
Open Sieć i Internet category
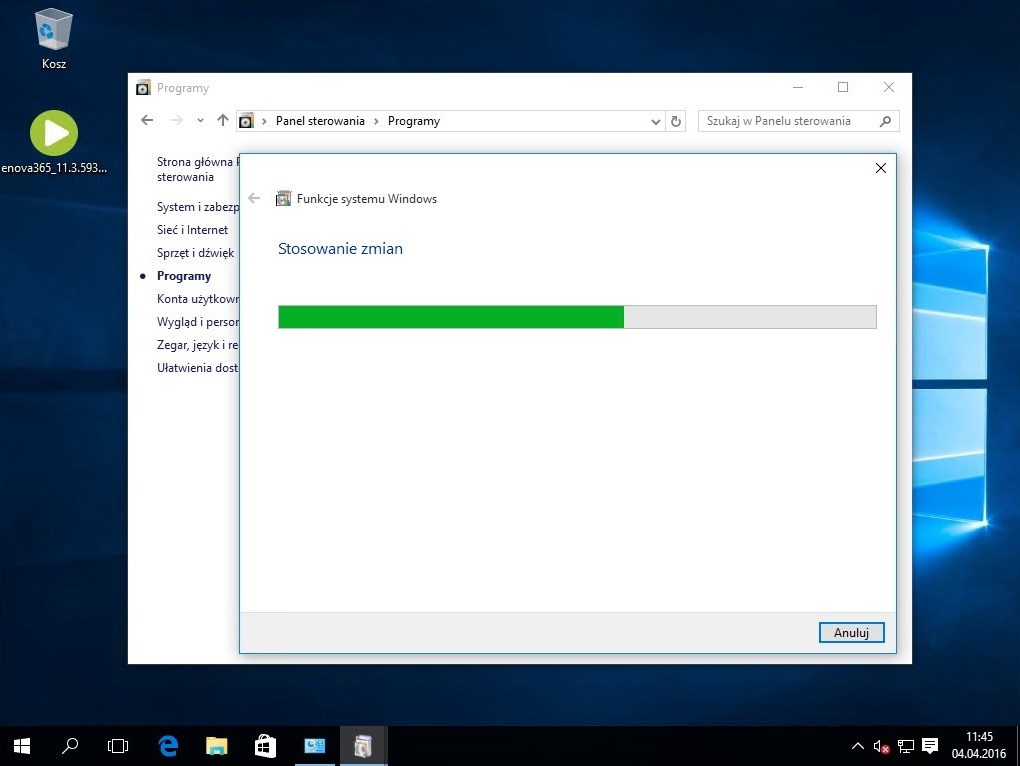[x=192, y=230]
